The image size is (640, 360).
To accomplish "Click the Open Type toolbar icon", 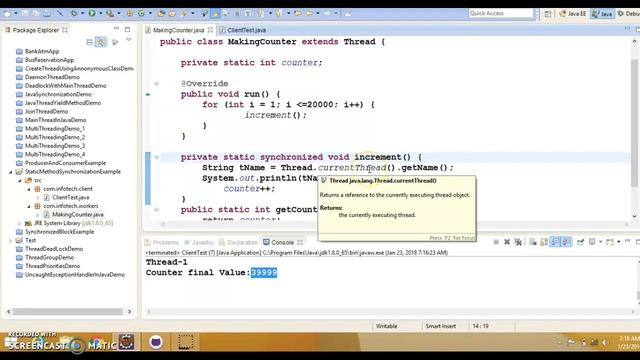I will pyautogui.click(x=161, y=13).
